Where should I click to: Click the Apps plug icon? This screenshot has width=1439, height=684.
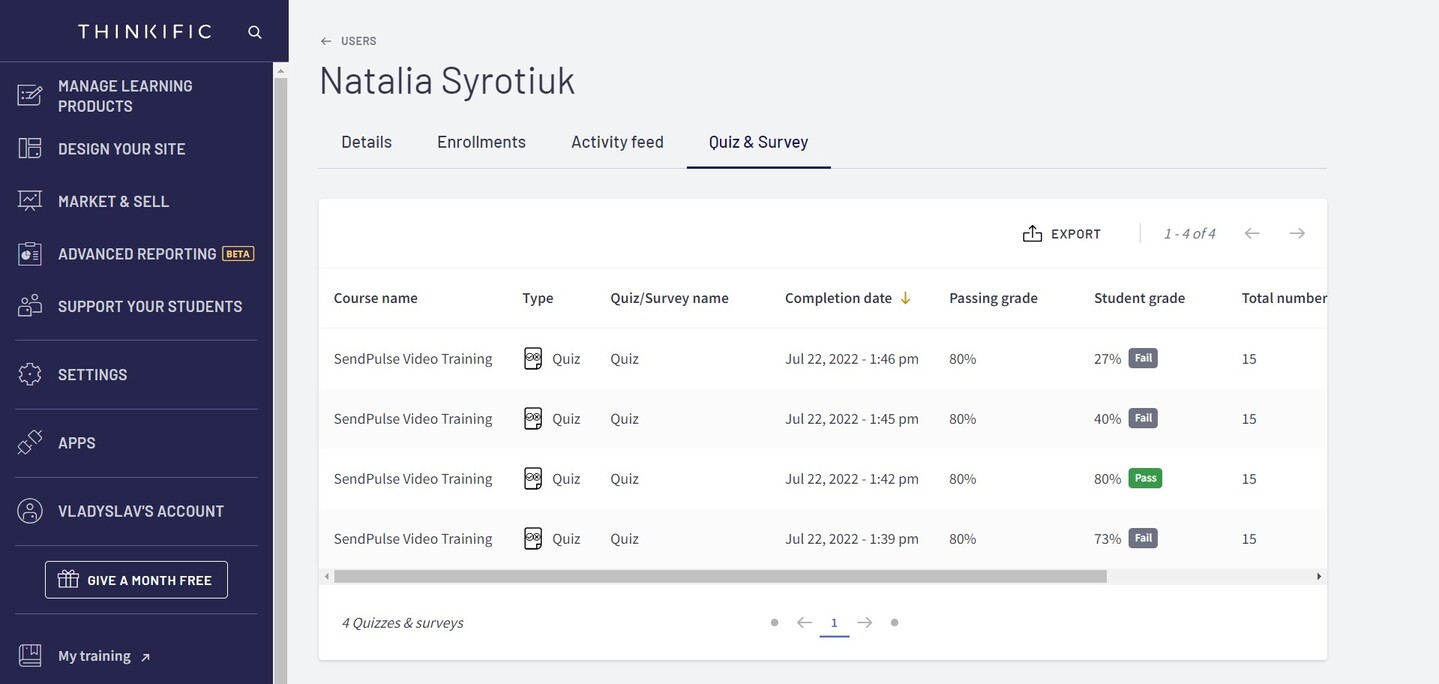point(30,442)
